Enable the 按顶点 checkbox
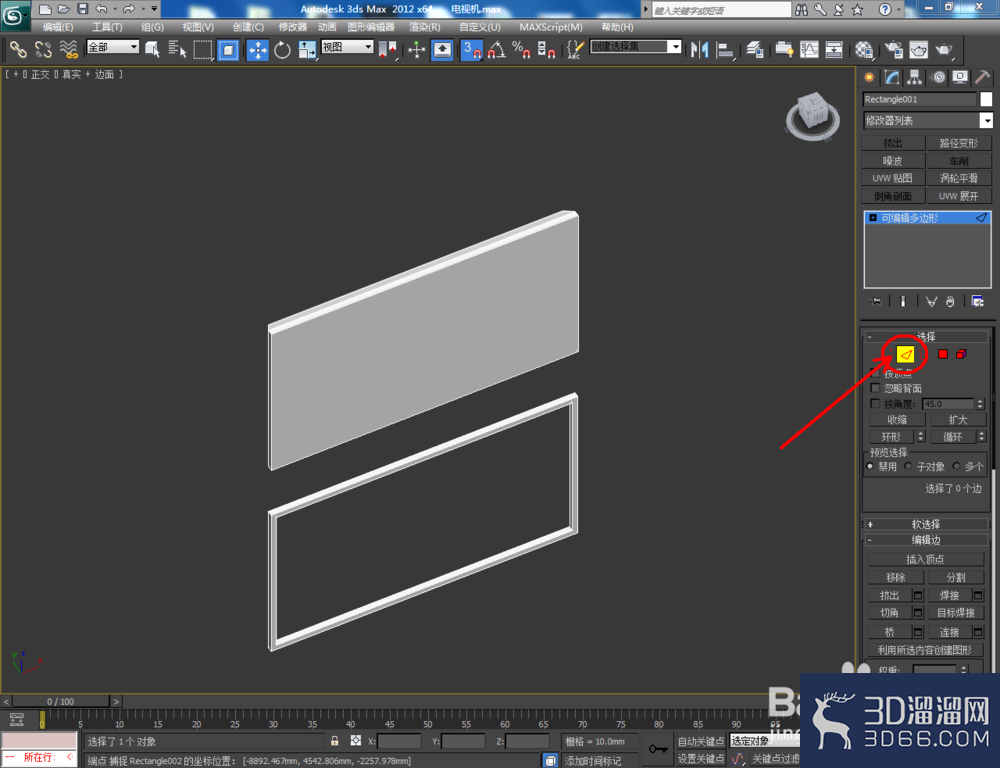Viewport: 1000px width, 768px height. [x=875, y=373]
